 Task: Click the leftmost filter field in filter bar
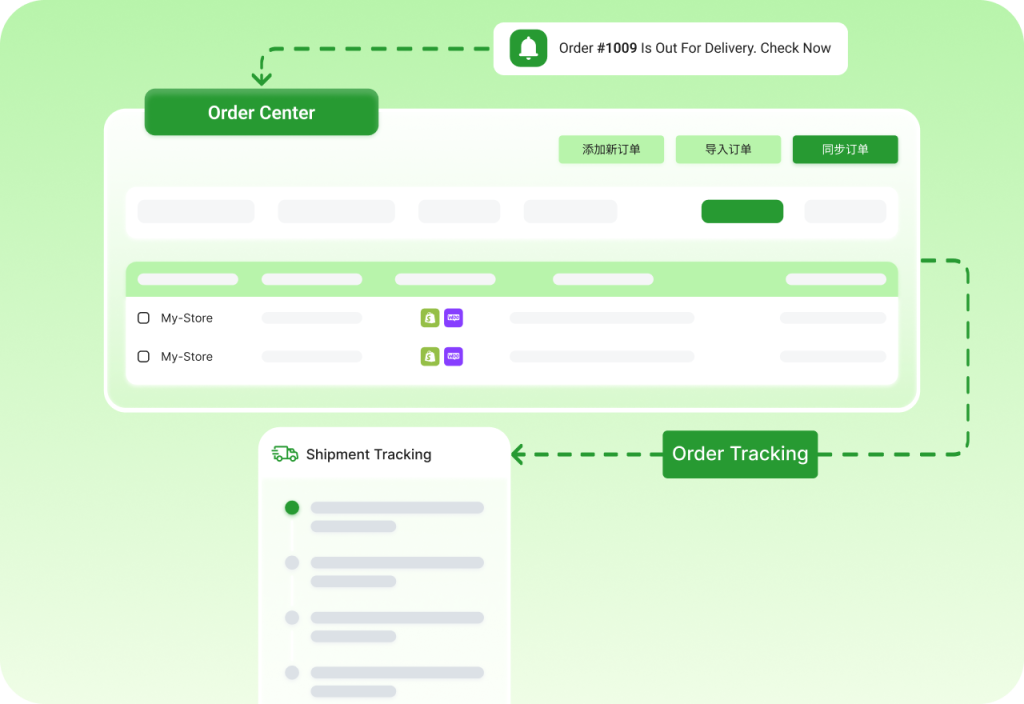(x=196, y=212)
